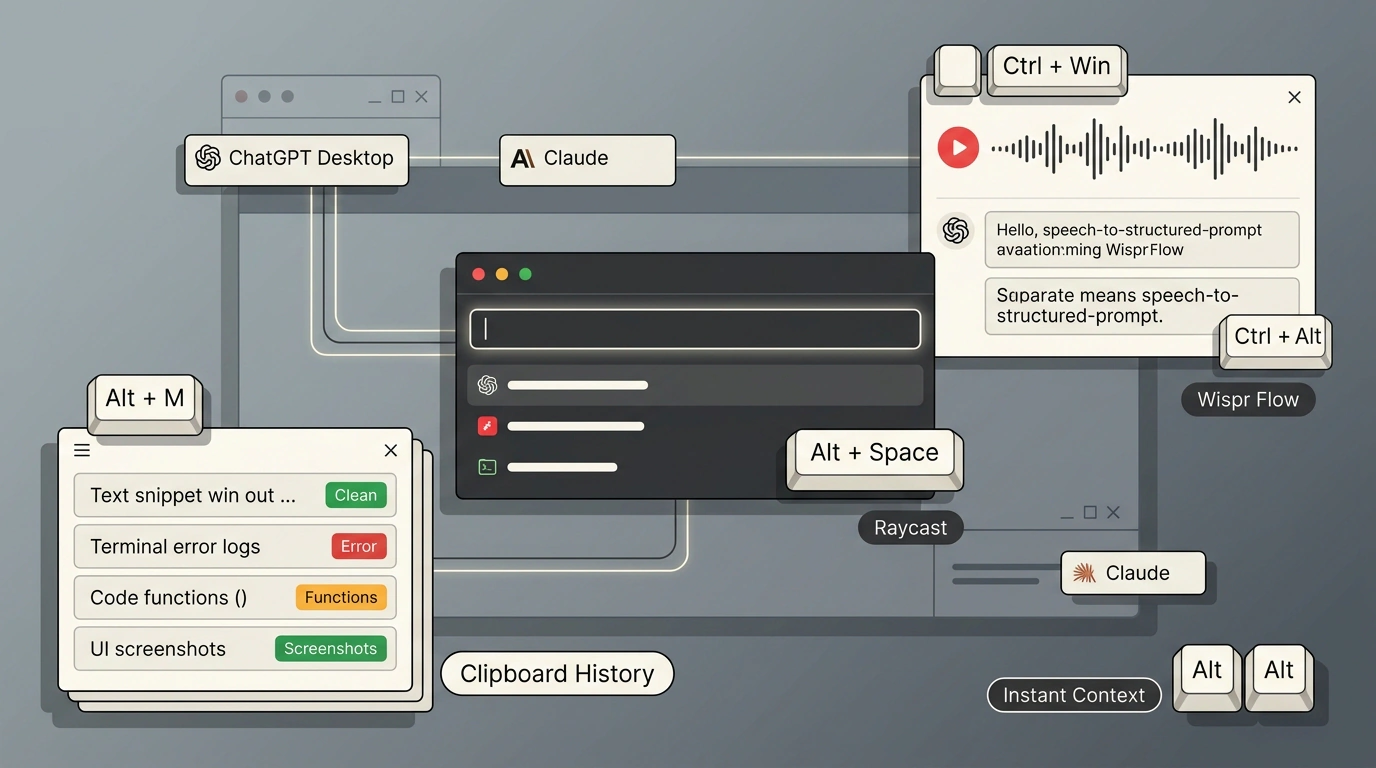Image resolution: width=1376 pixels, height=768 pixels.
Task: Click the orange Functions tag
Action: [341, 597]
